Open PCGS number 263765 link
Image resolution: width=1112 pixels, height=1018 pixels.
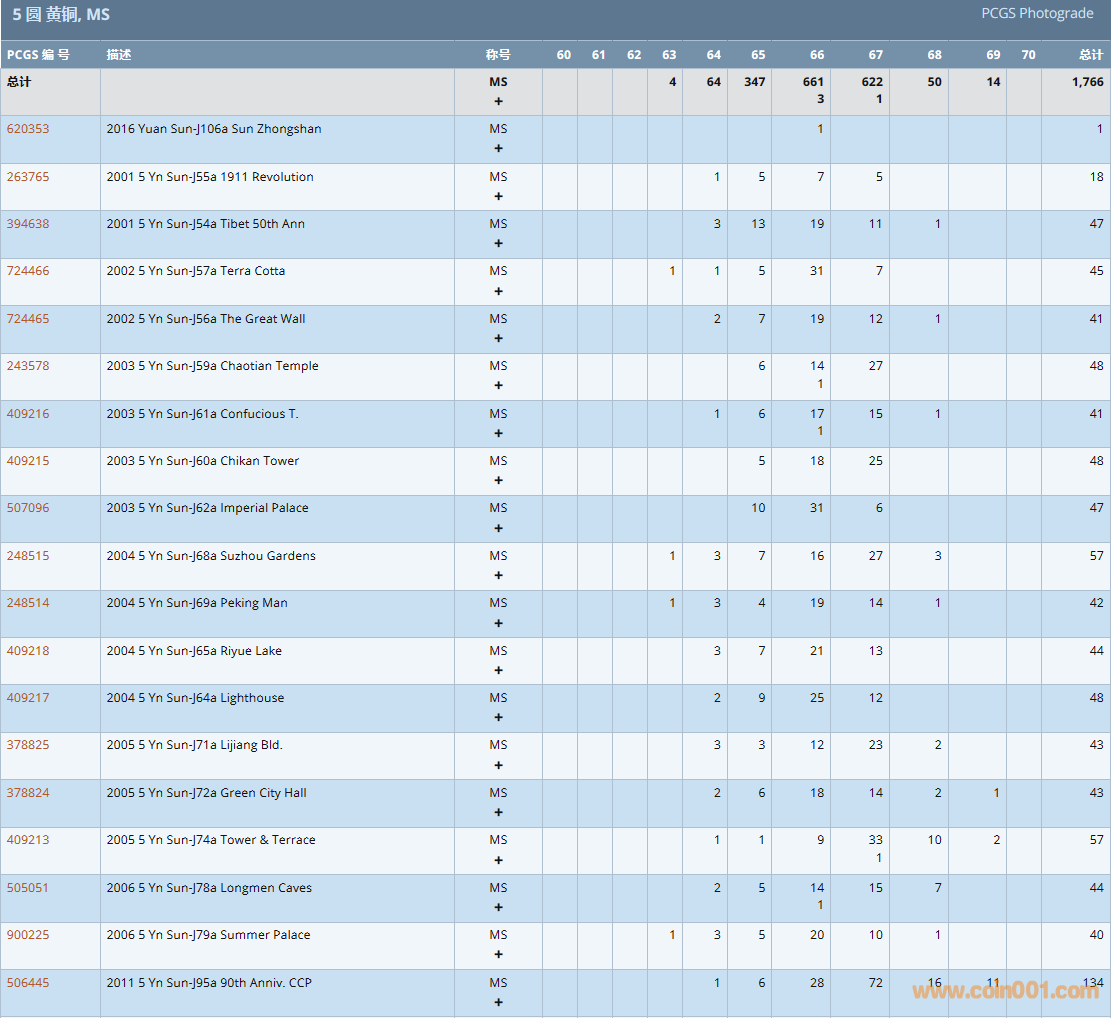click(28, 177)
